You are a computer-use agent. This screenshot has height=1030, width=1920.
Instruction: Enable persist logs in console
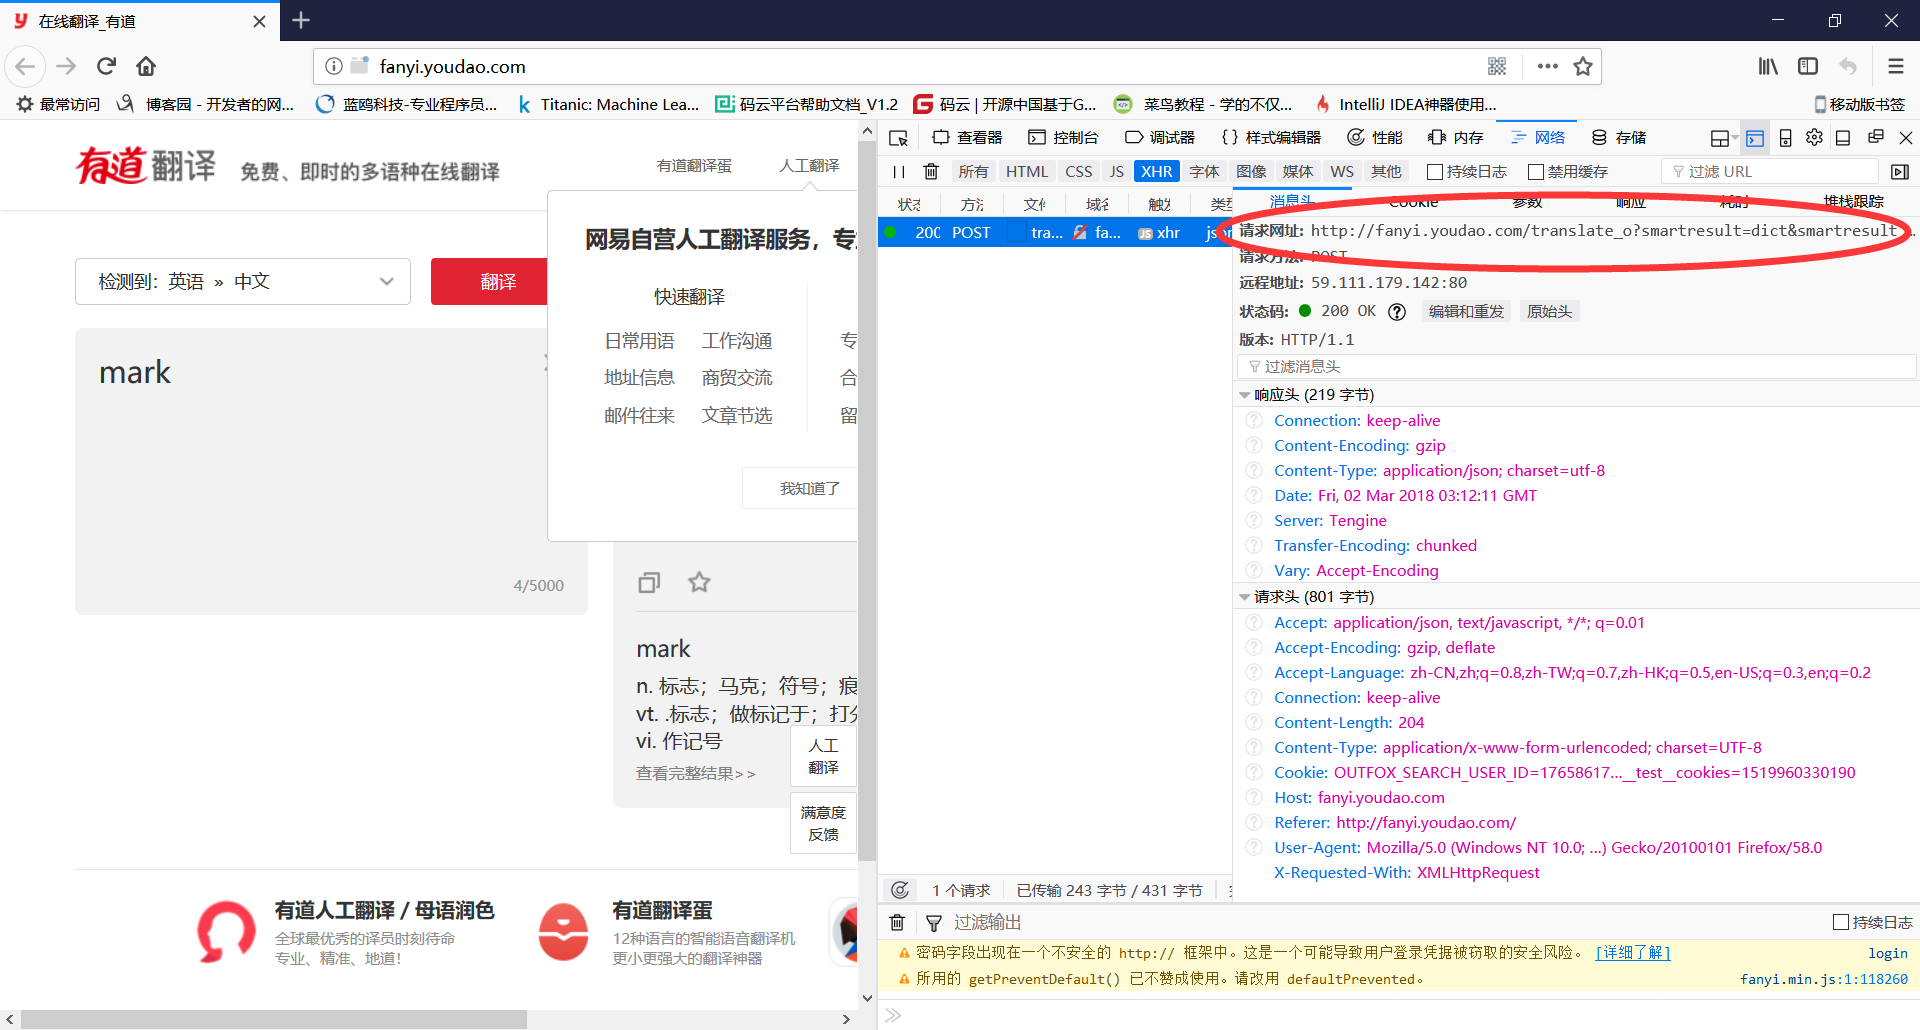click(x=1841, y=922)
